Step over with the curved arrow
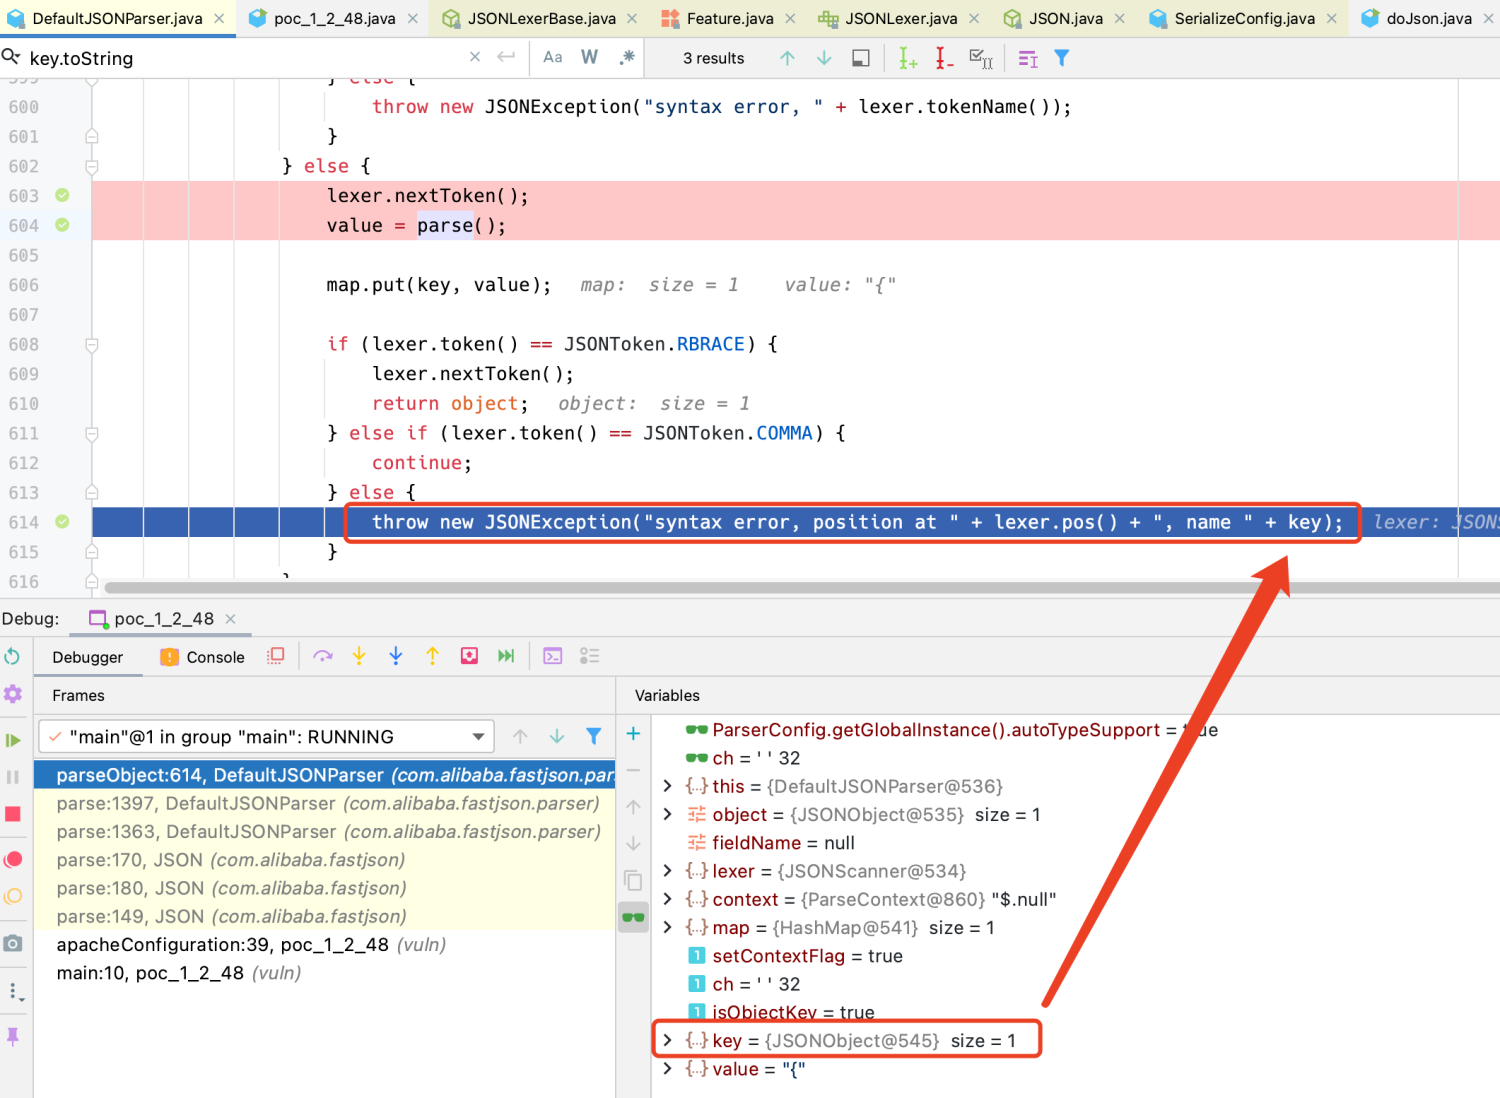The image size is (1500, 1098). pyautogui.click(x=322, y=656)
